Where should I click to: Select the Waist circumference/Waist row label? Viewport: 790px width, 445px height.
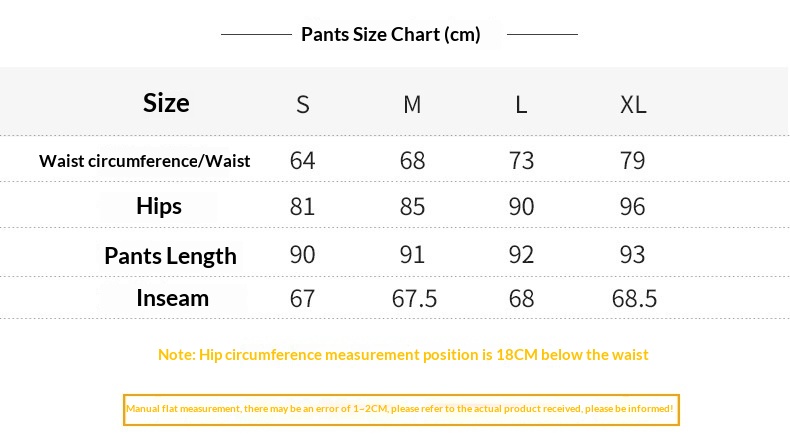point(145,161)
